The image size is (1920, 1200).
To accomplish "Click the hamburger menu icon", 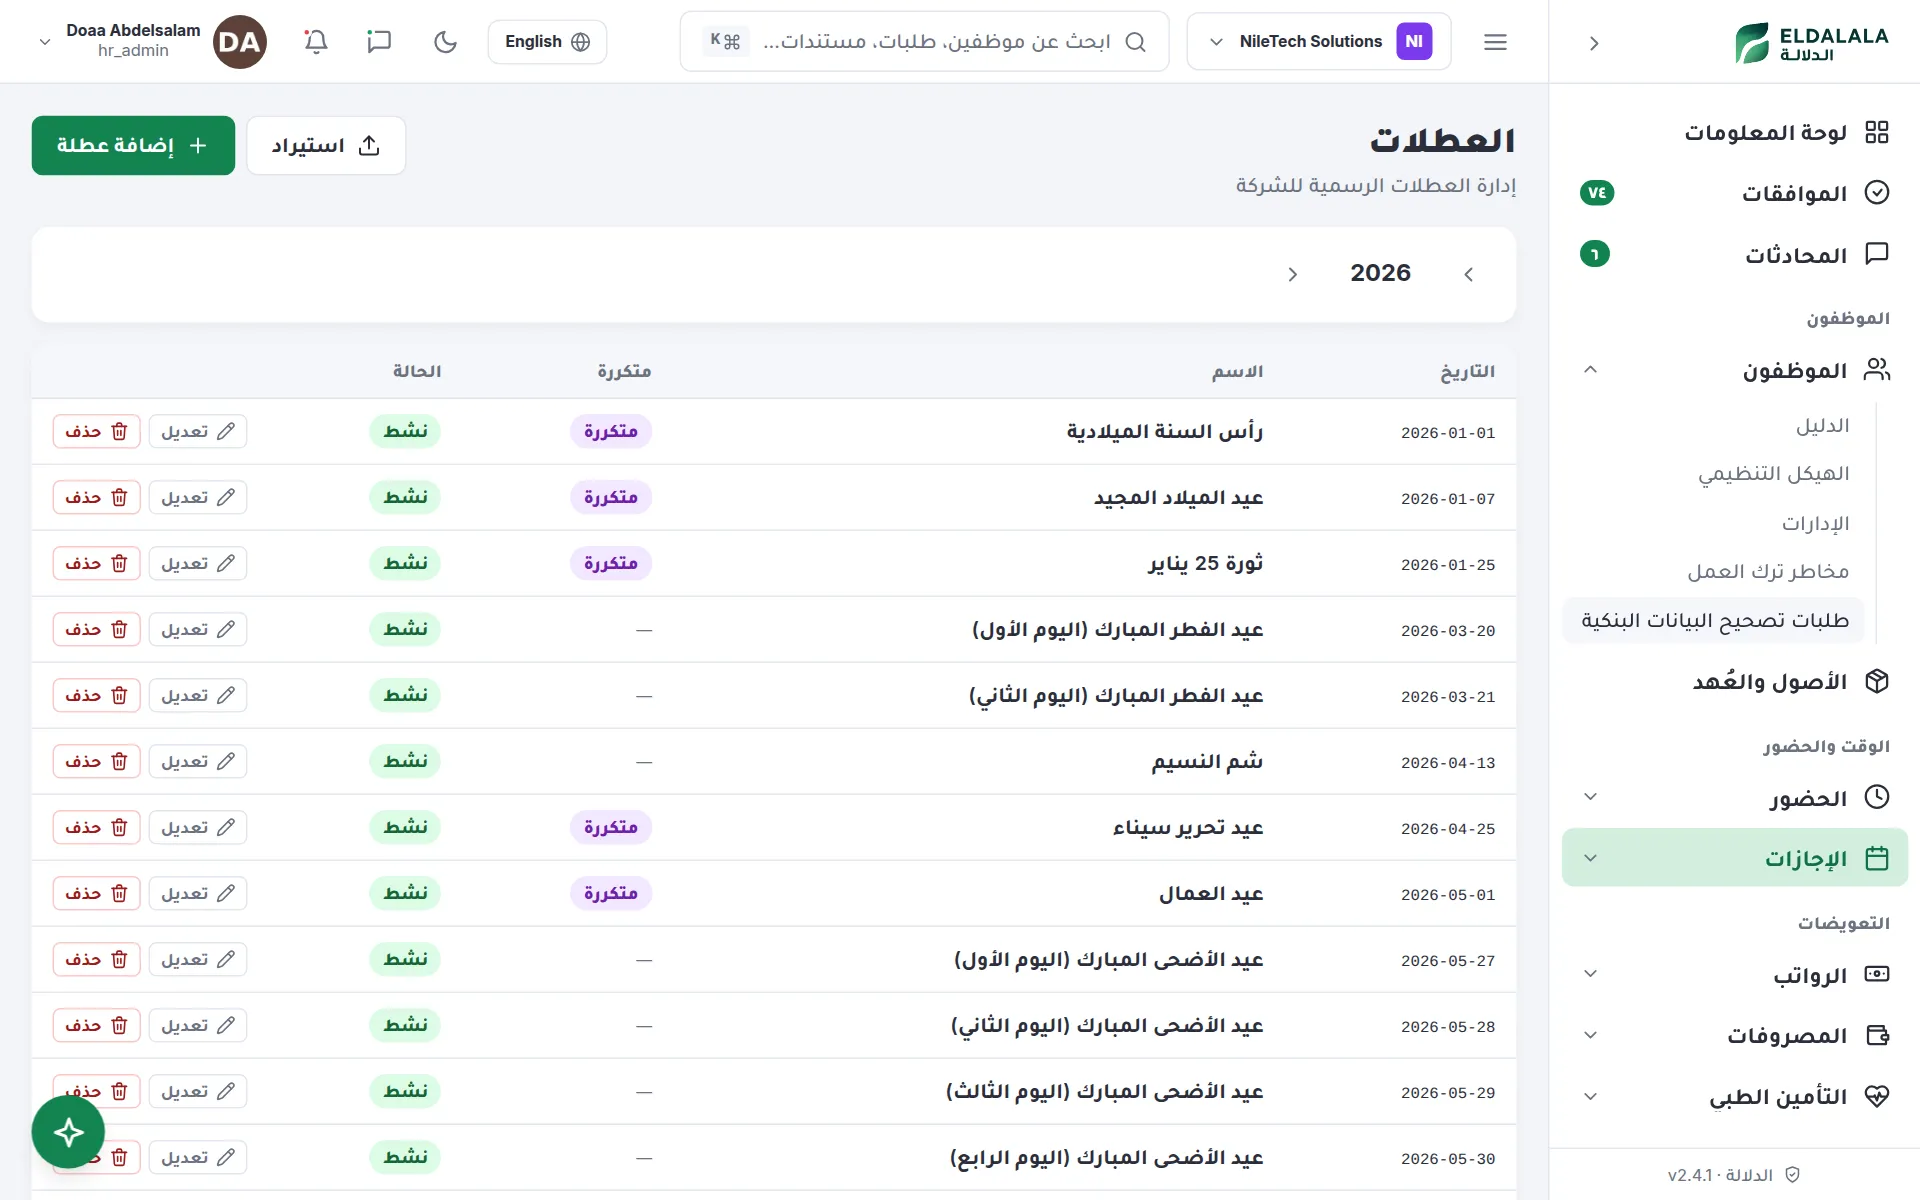I will (x=1495, y=42).
